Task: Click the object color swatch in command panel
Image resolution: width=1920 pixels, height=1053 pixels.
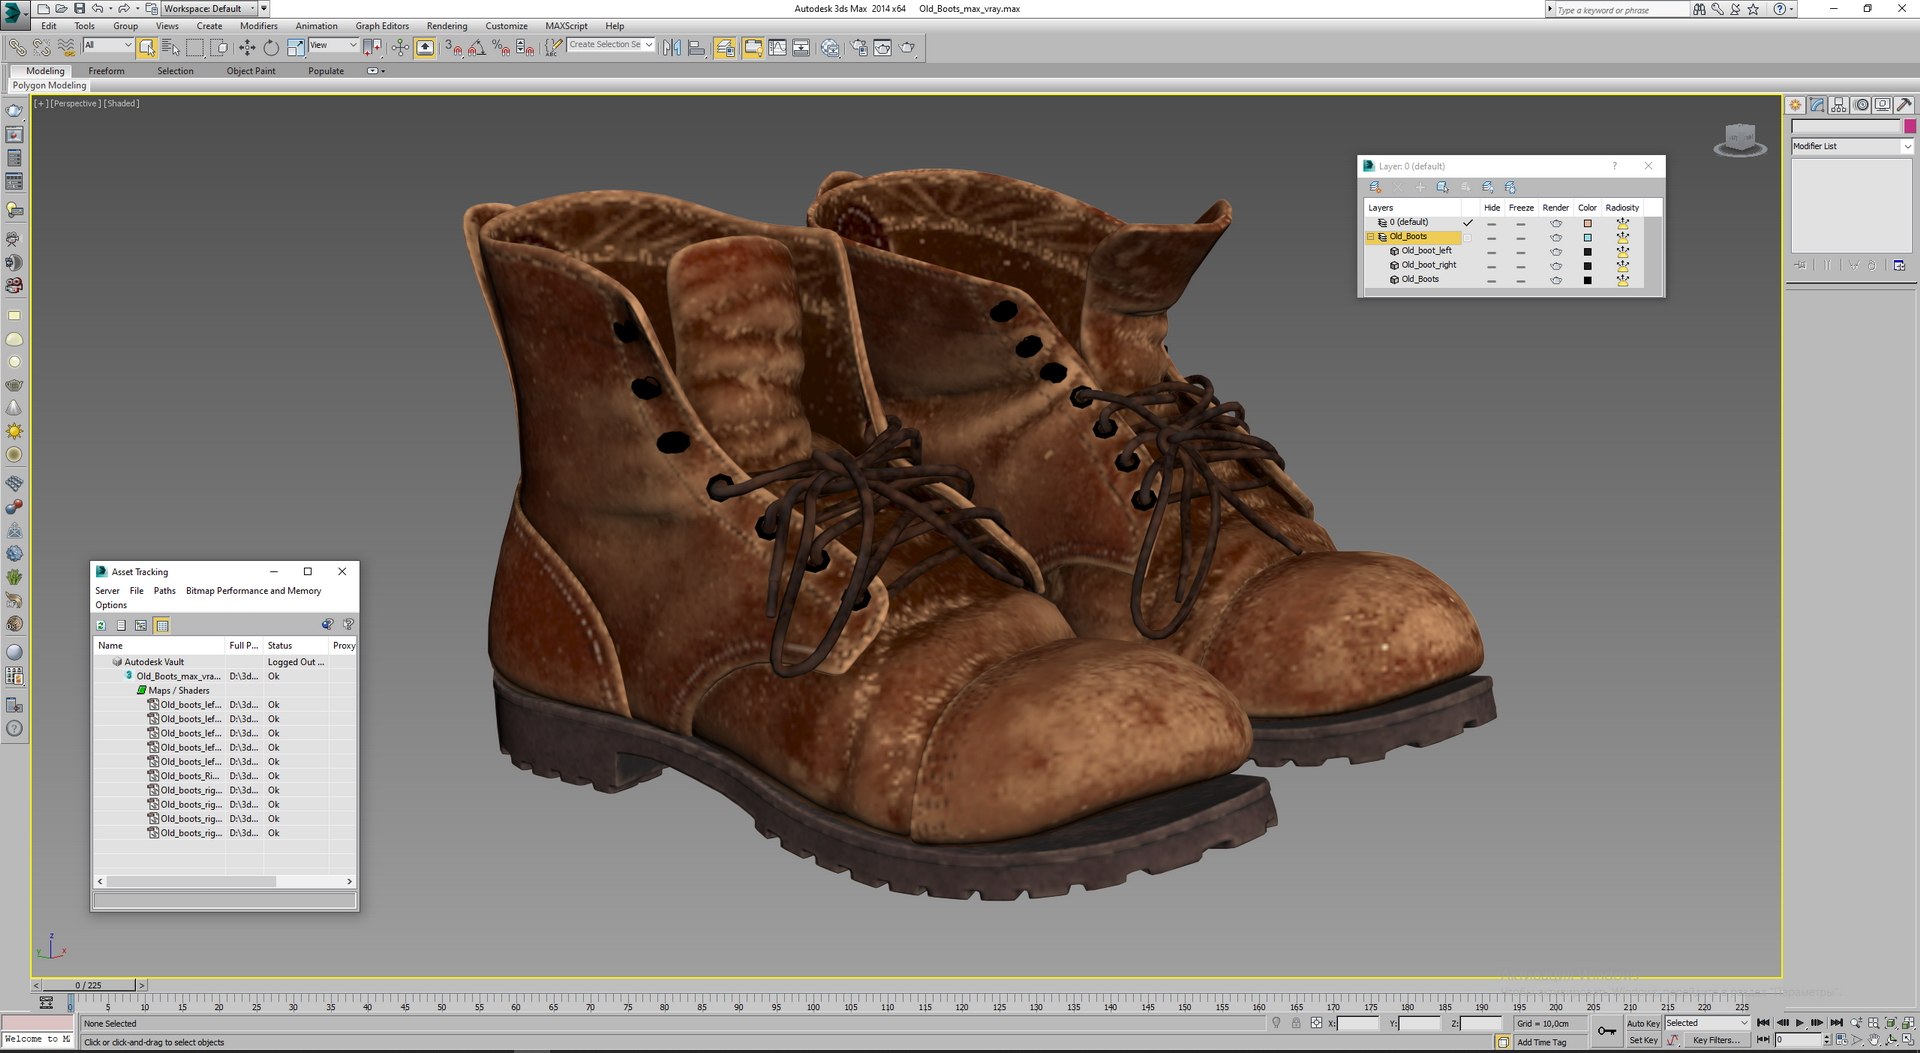Action: [x=1910, y=126]
